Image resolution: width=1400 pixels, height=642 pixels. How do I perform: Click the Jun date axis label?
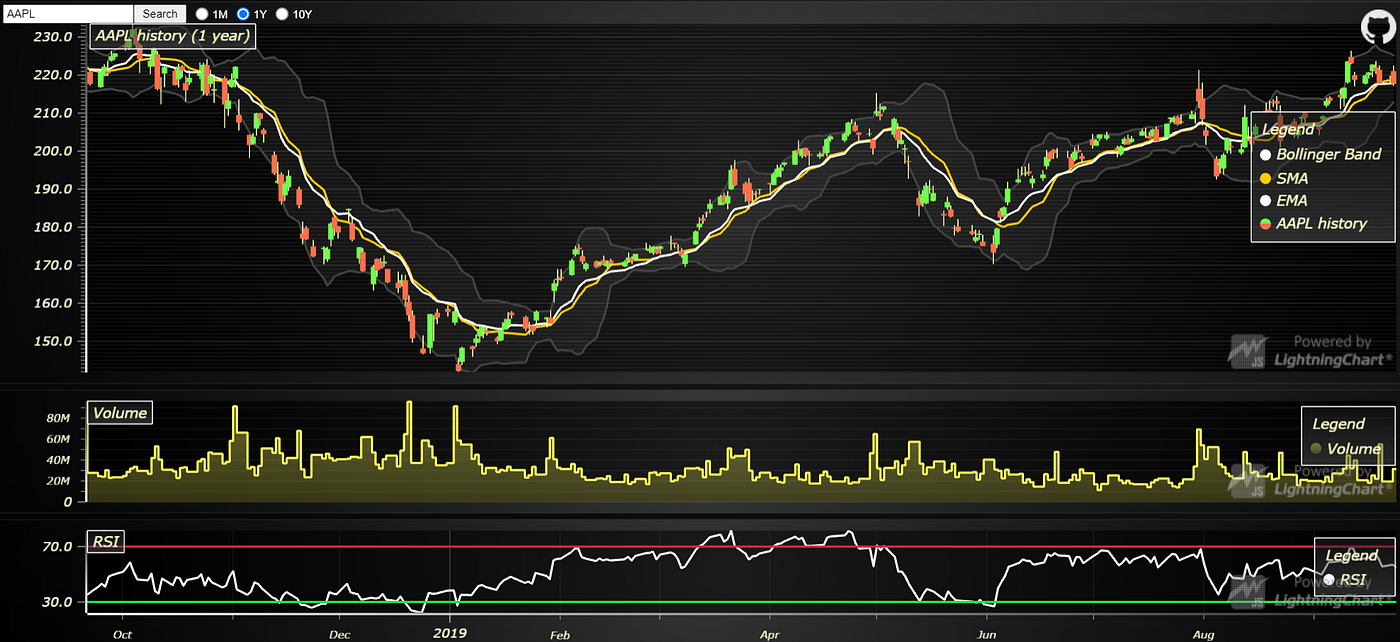(x=987, y=634)
